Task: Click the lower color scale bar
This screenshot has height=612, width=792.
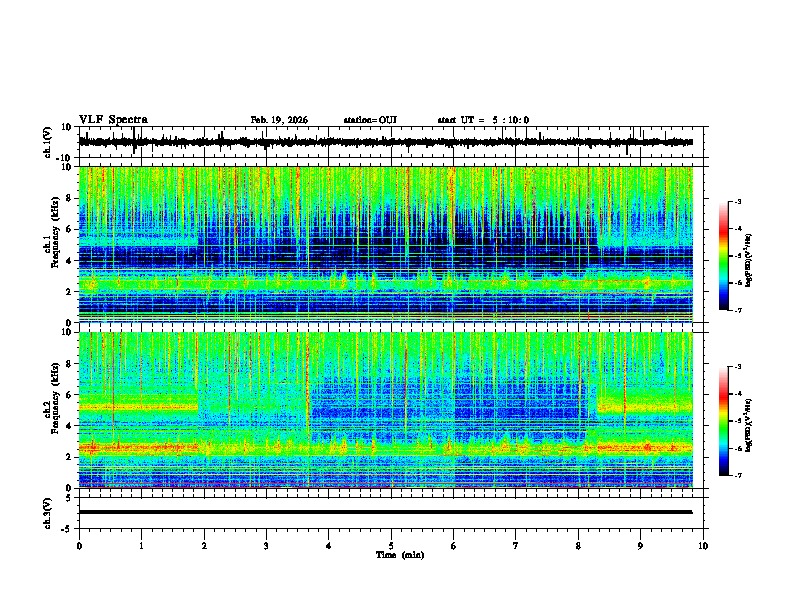Action: [x=724, y=421]
